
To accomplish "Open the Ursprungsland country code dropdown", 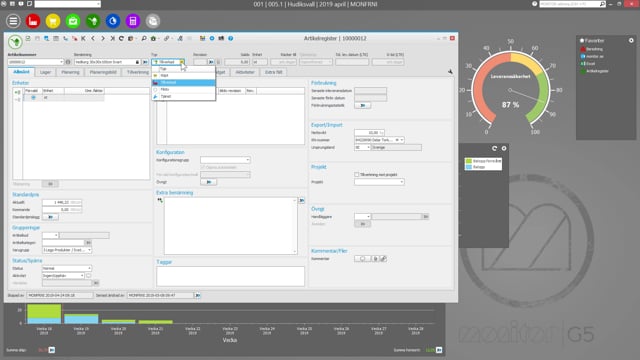I will click(368, 147).
